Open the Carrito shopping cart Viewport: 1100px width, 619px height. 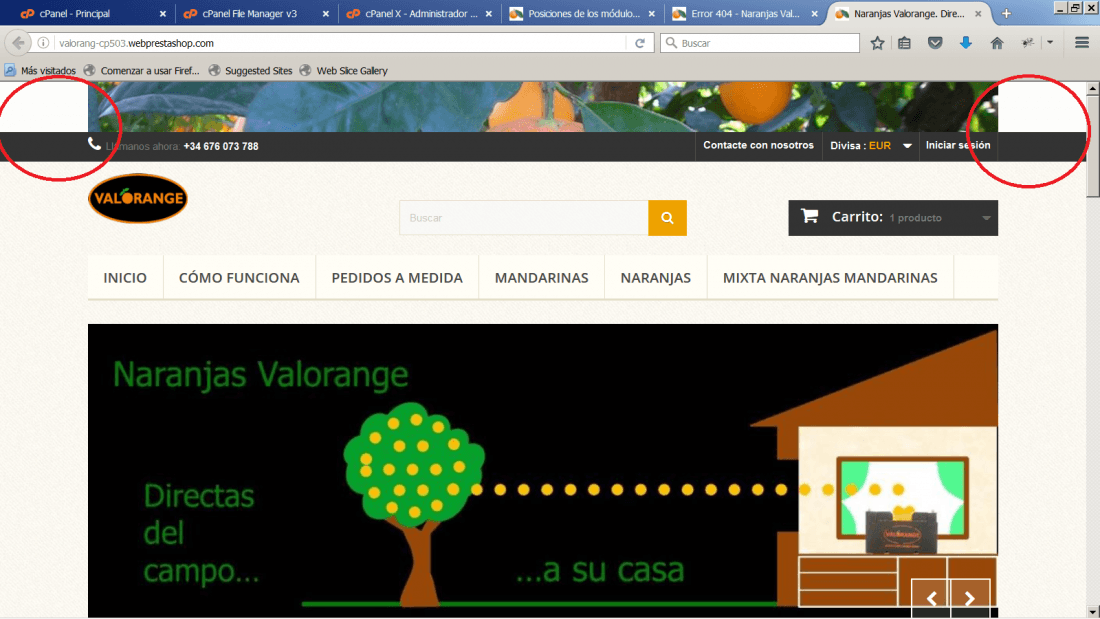click(893, 218)
